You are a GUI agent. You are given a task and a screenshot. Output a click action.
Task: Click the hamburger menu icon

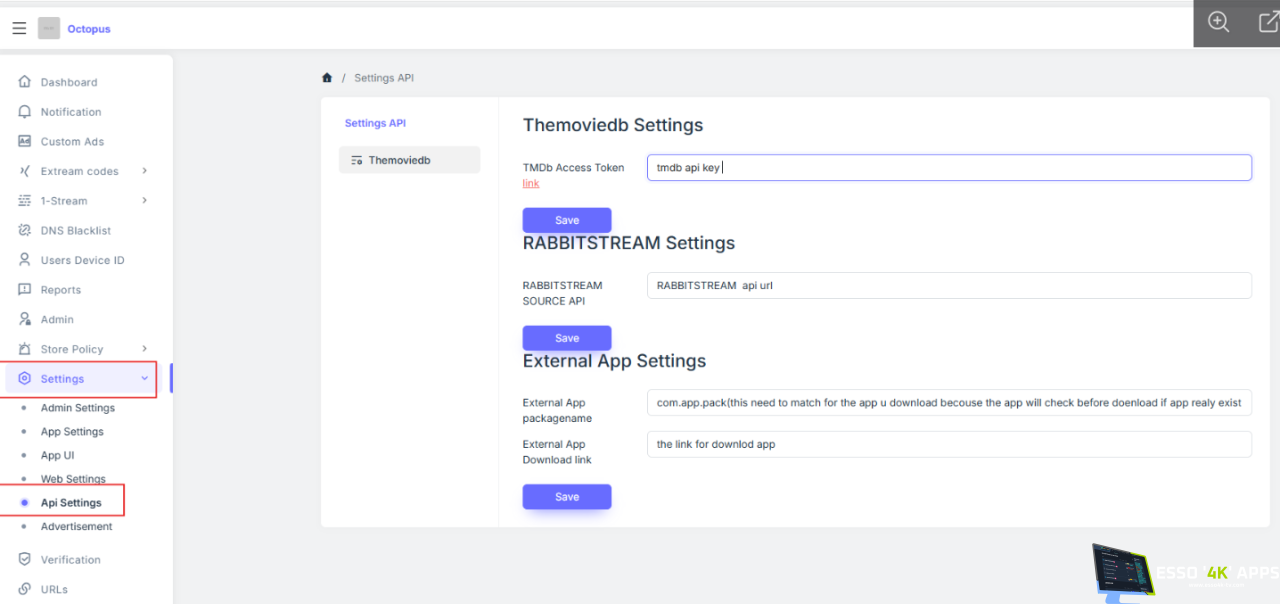click(19, 29)
